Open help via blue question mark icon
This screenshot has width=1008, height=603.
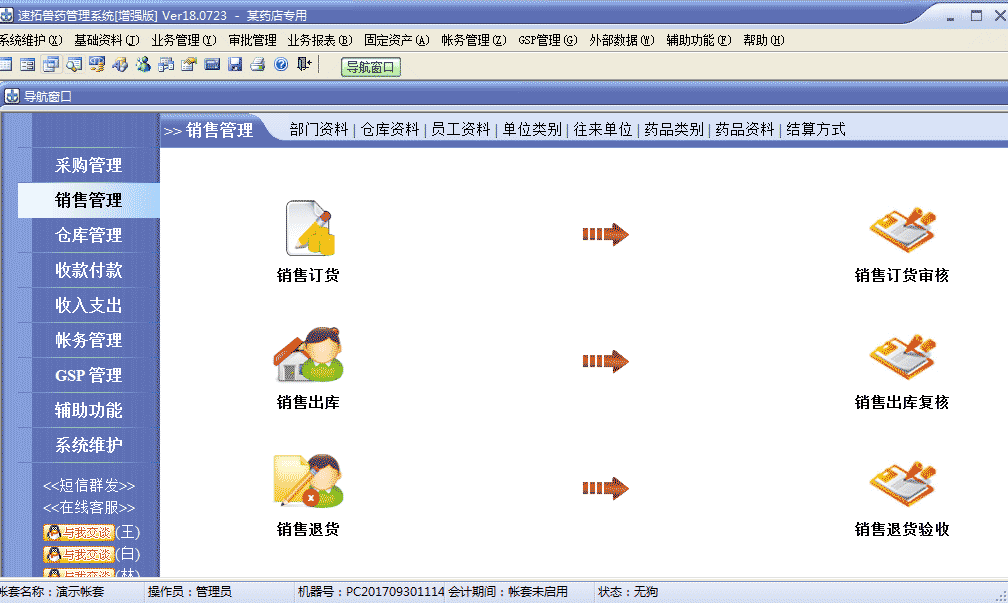tap(281, 64)
